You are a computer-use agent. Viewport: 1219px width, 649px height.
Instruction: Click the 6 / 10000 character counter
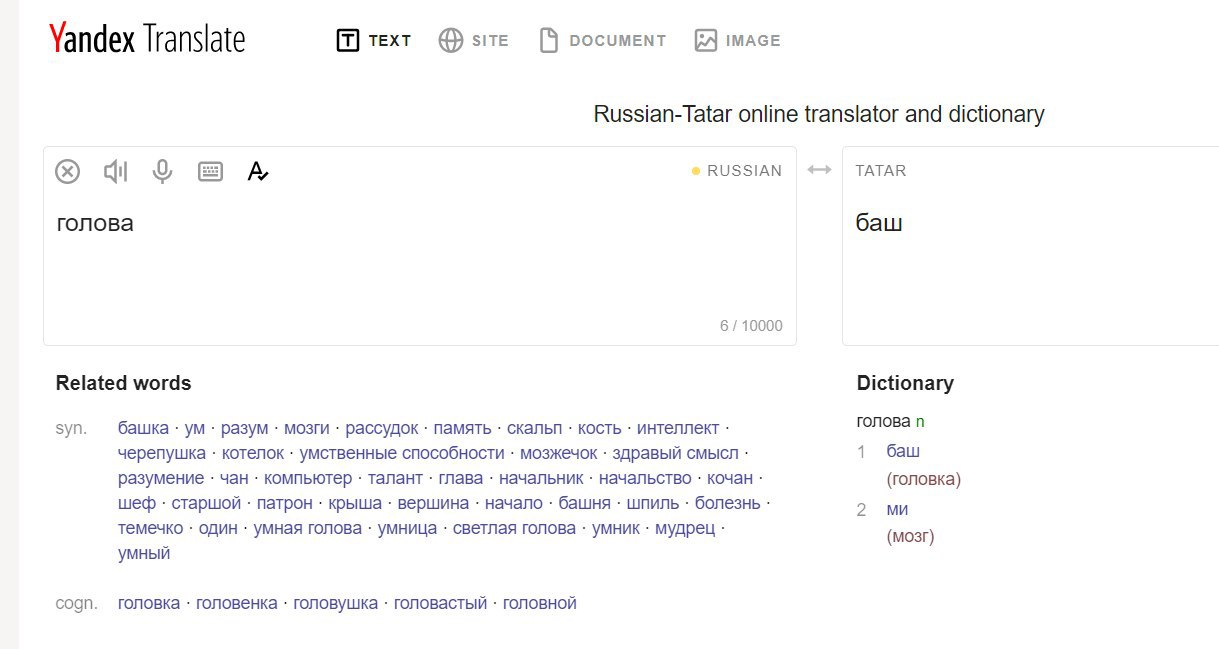751,326
